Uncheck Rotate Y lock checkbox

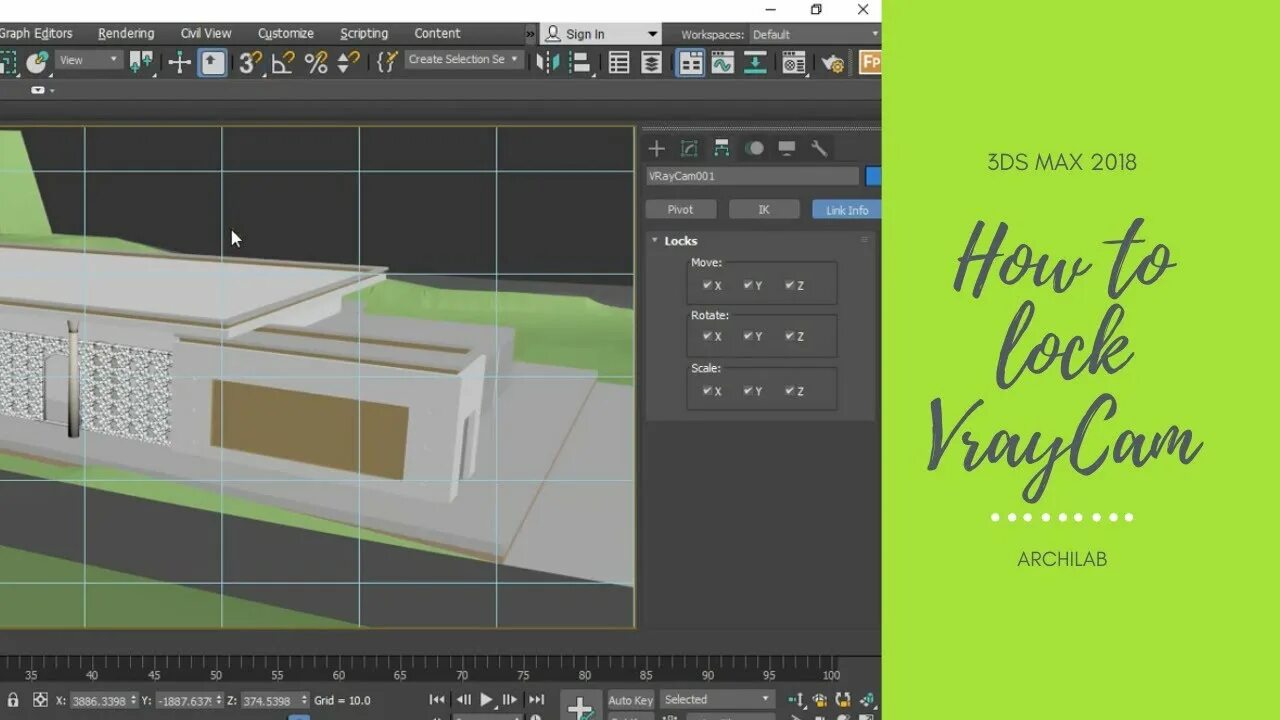click(x=748, y=336)
